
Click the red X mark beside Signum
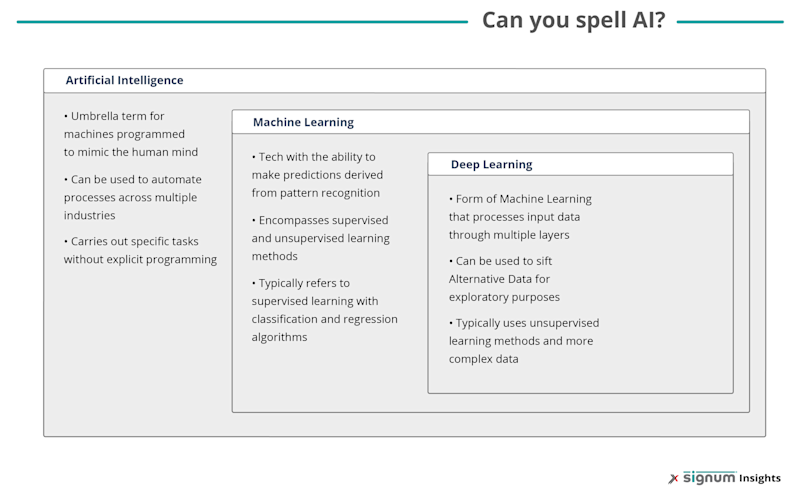[x=673, y=479]
